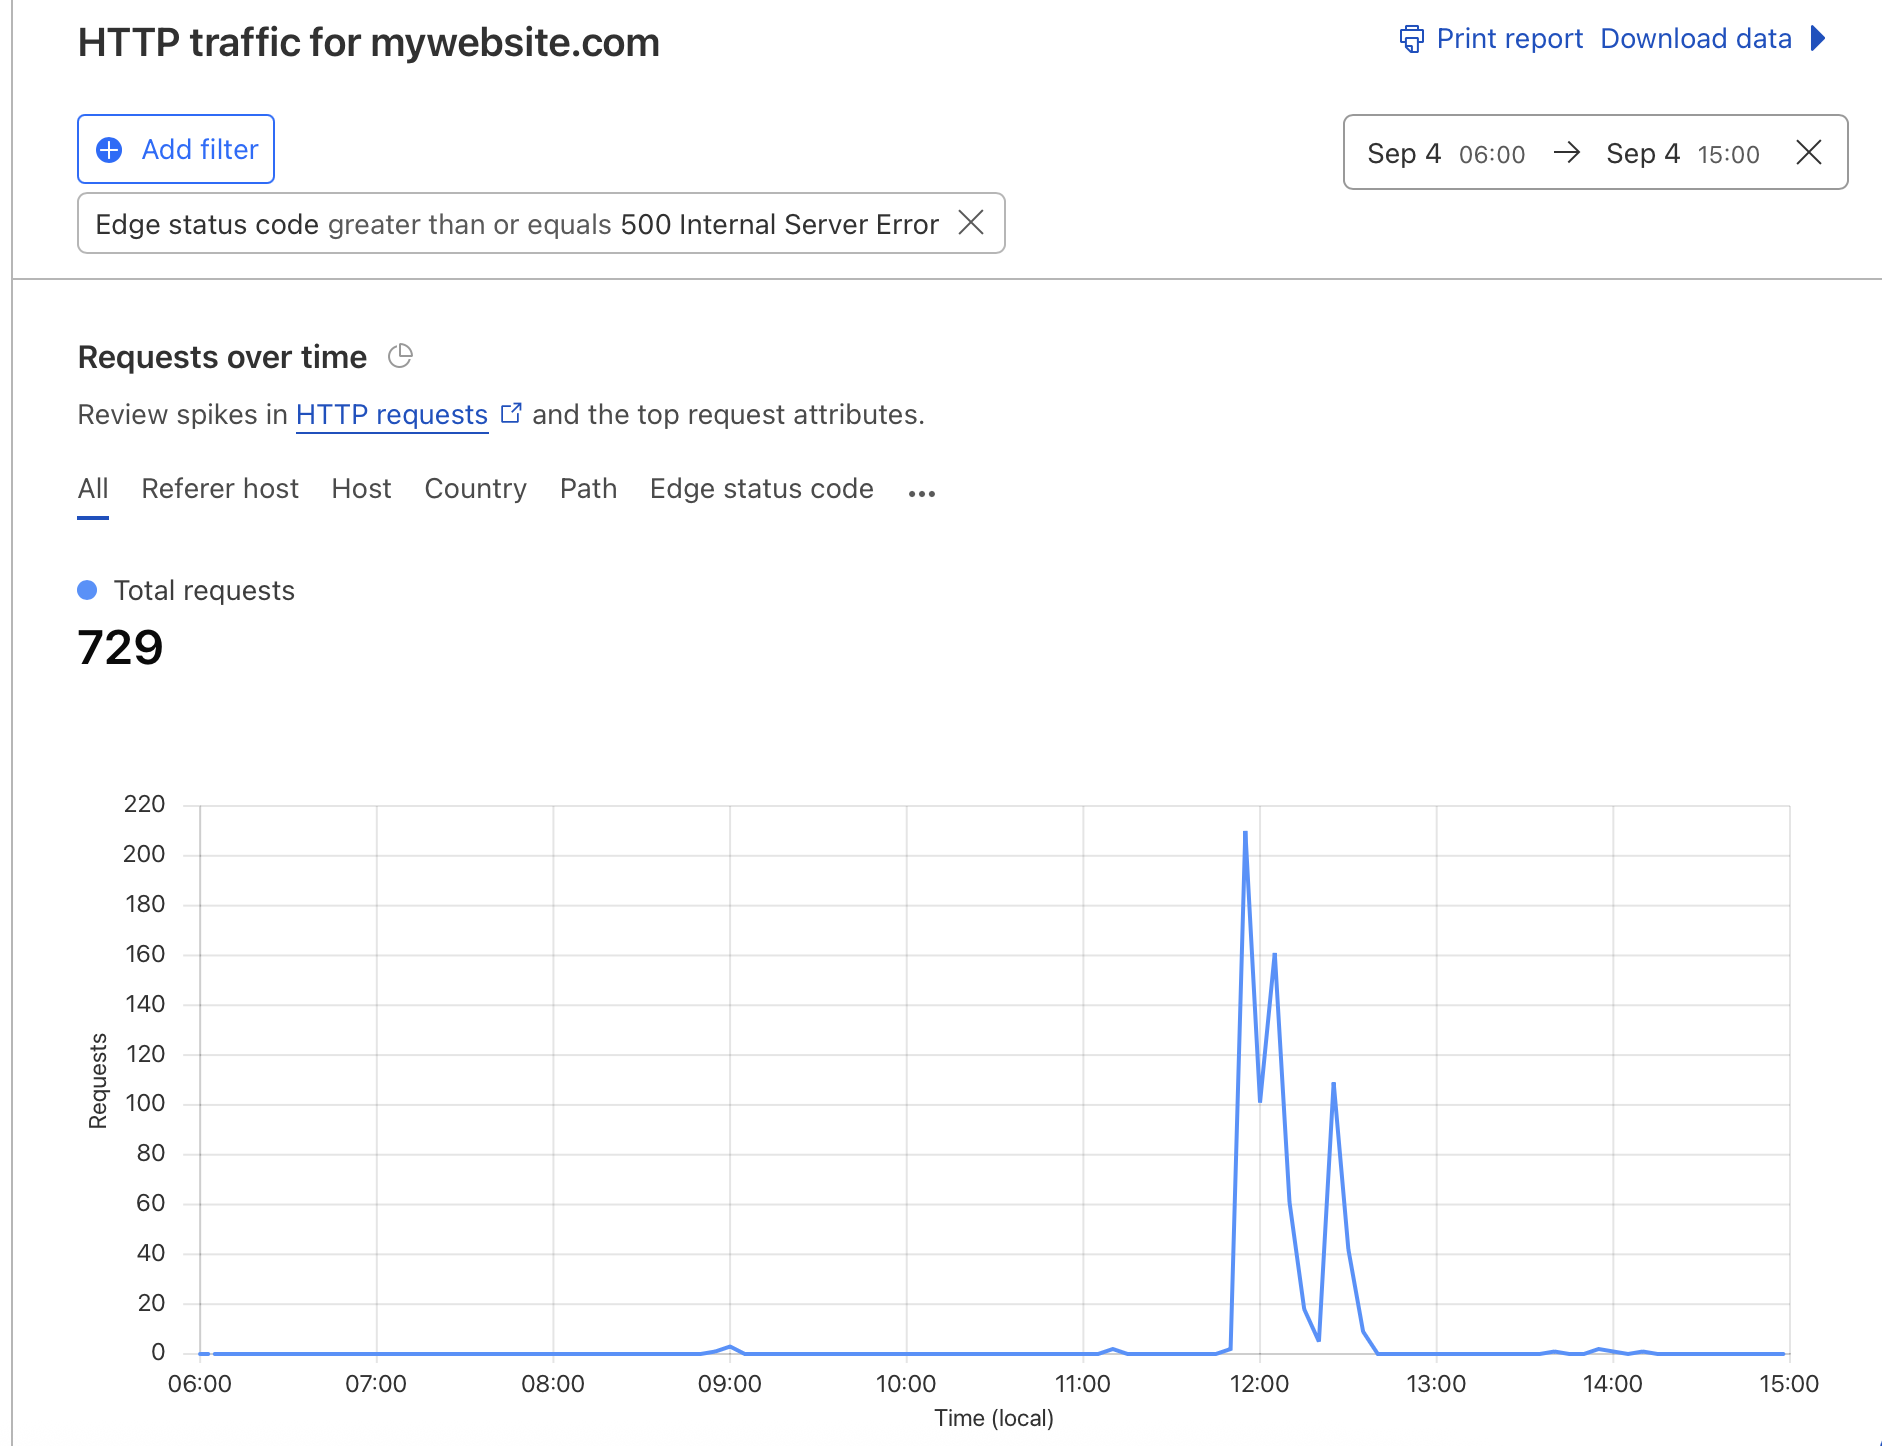Click the Add filter button
The width and height of the screenshot is (1882, 1446).
(176, 150)
